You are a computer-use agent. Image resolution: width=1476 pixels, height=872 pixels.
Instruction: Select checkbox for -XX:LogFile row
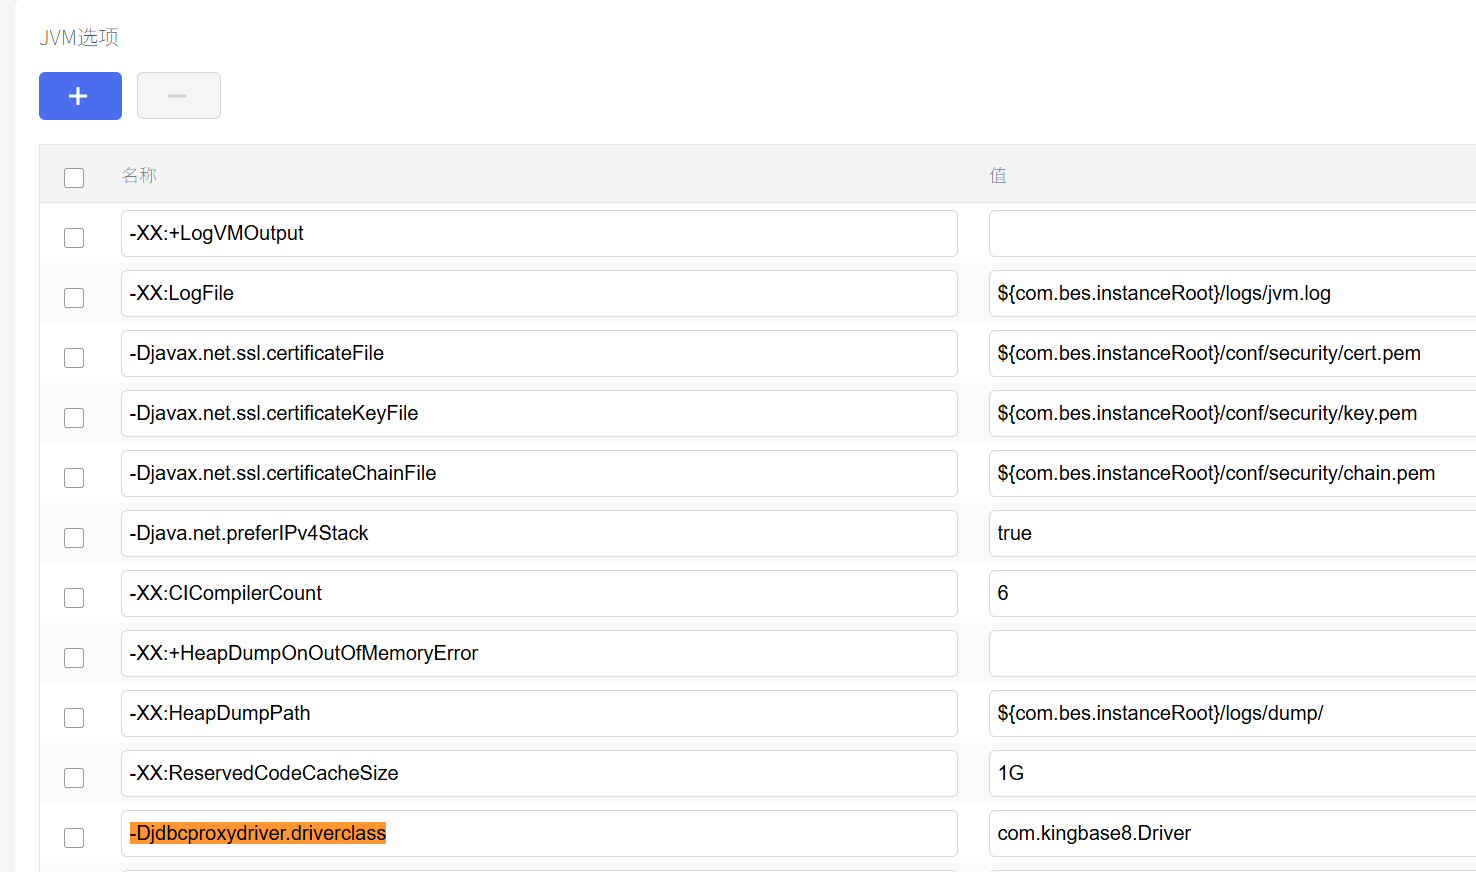[x=74, y=298]
